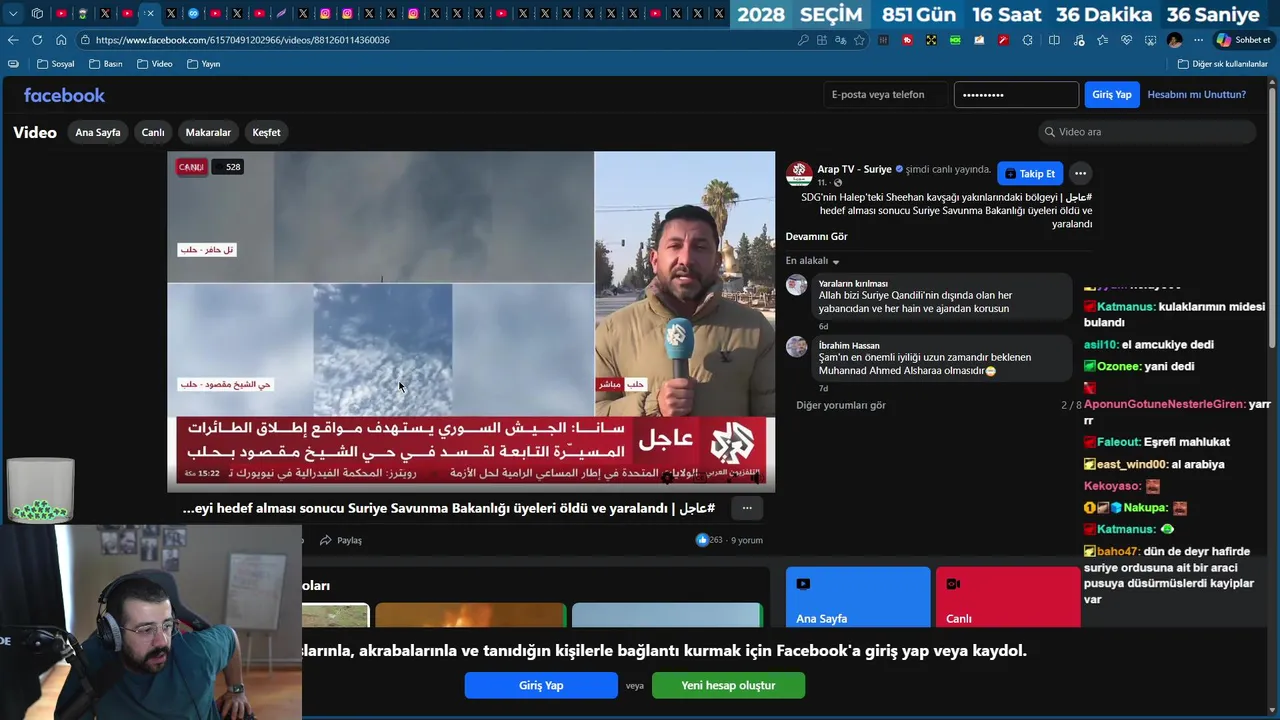1280x720 pixels.
Task: Open video player settings gear
Action: point(668,479)
